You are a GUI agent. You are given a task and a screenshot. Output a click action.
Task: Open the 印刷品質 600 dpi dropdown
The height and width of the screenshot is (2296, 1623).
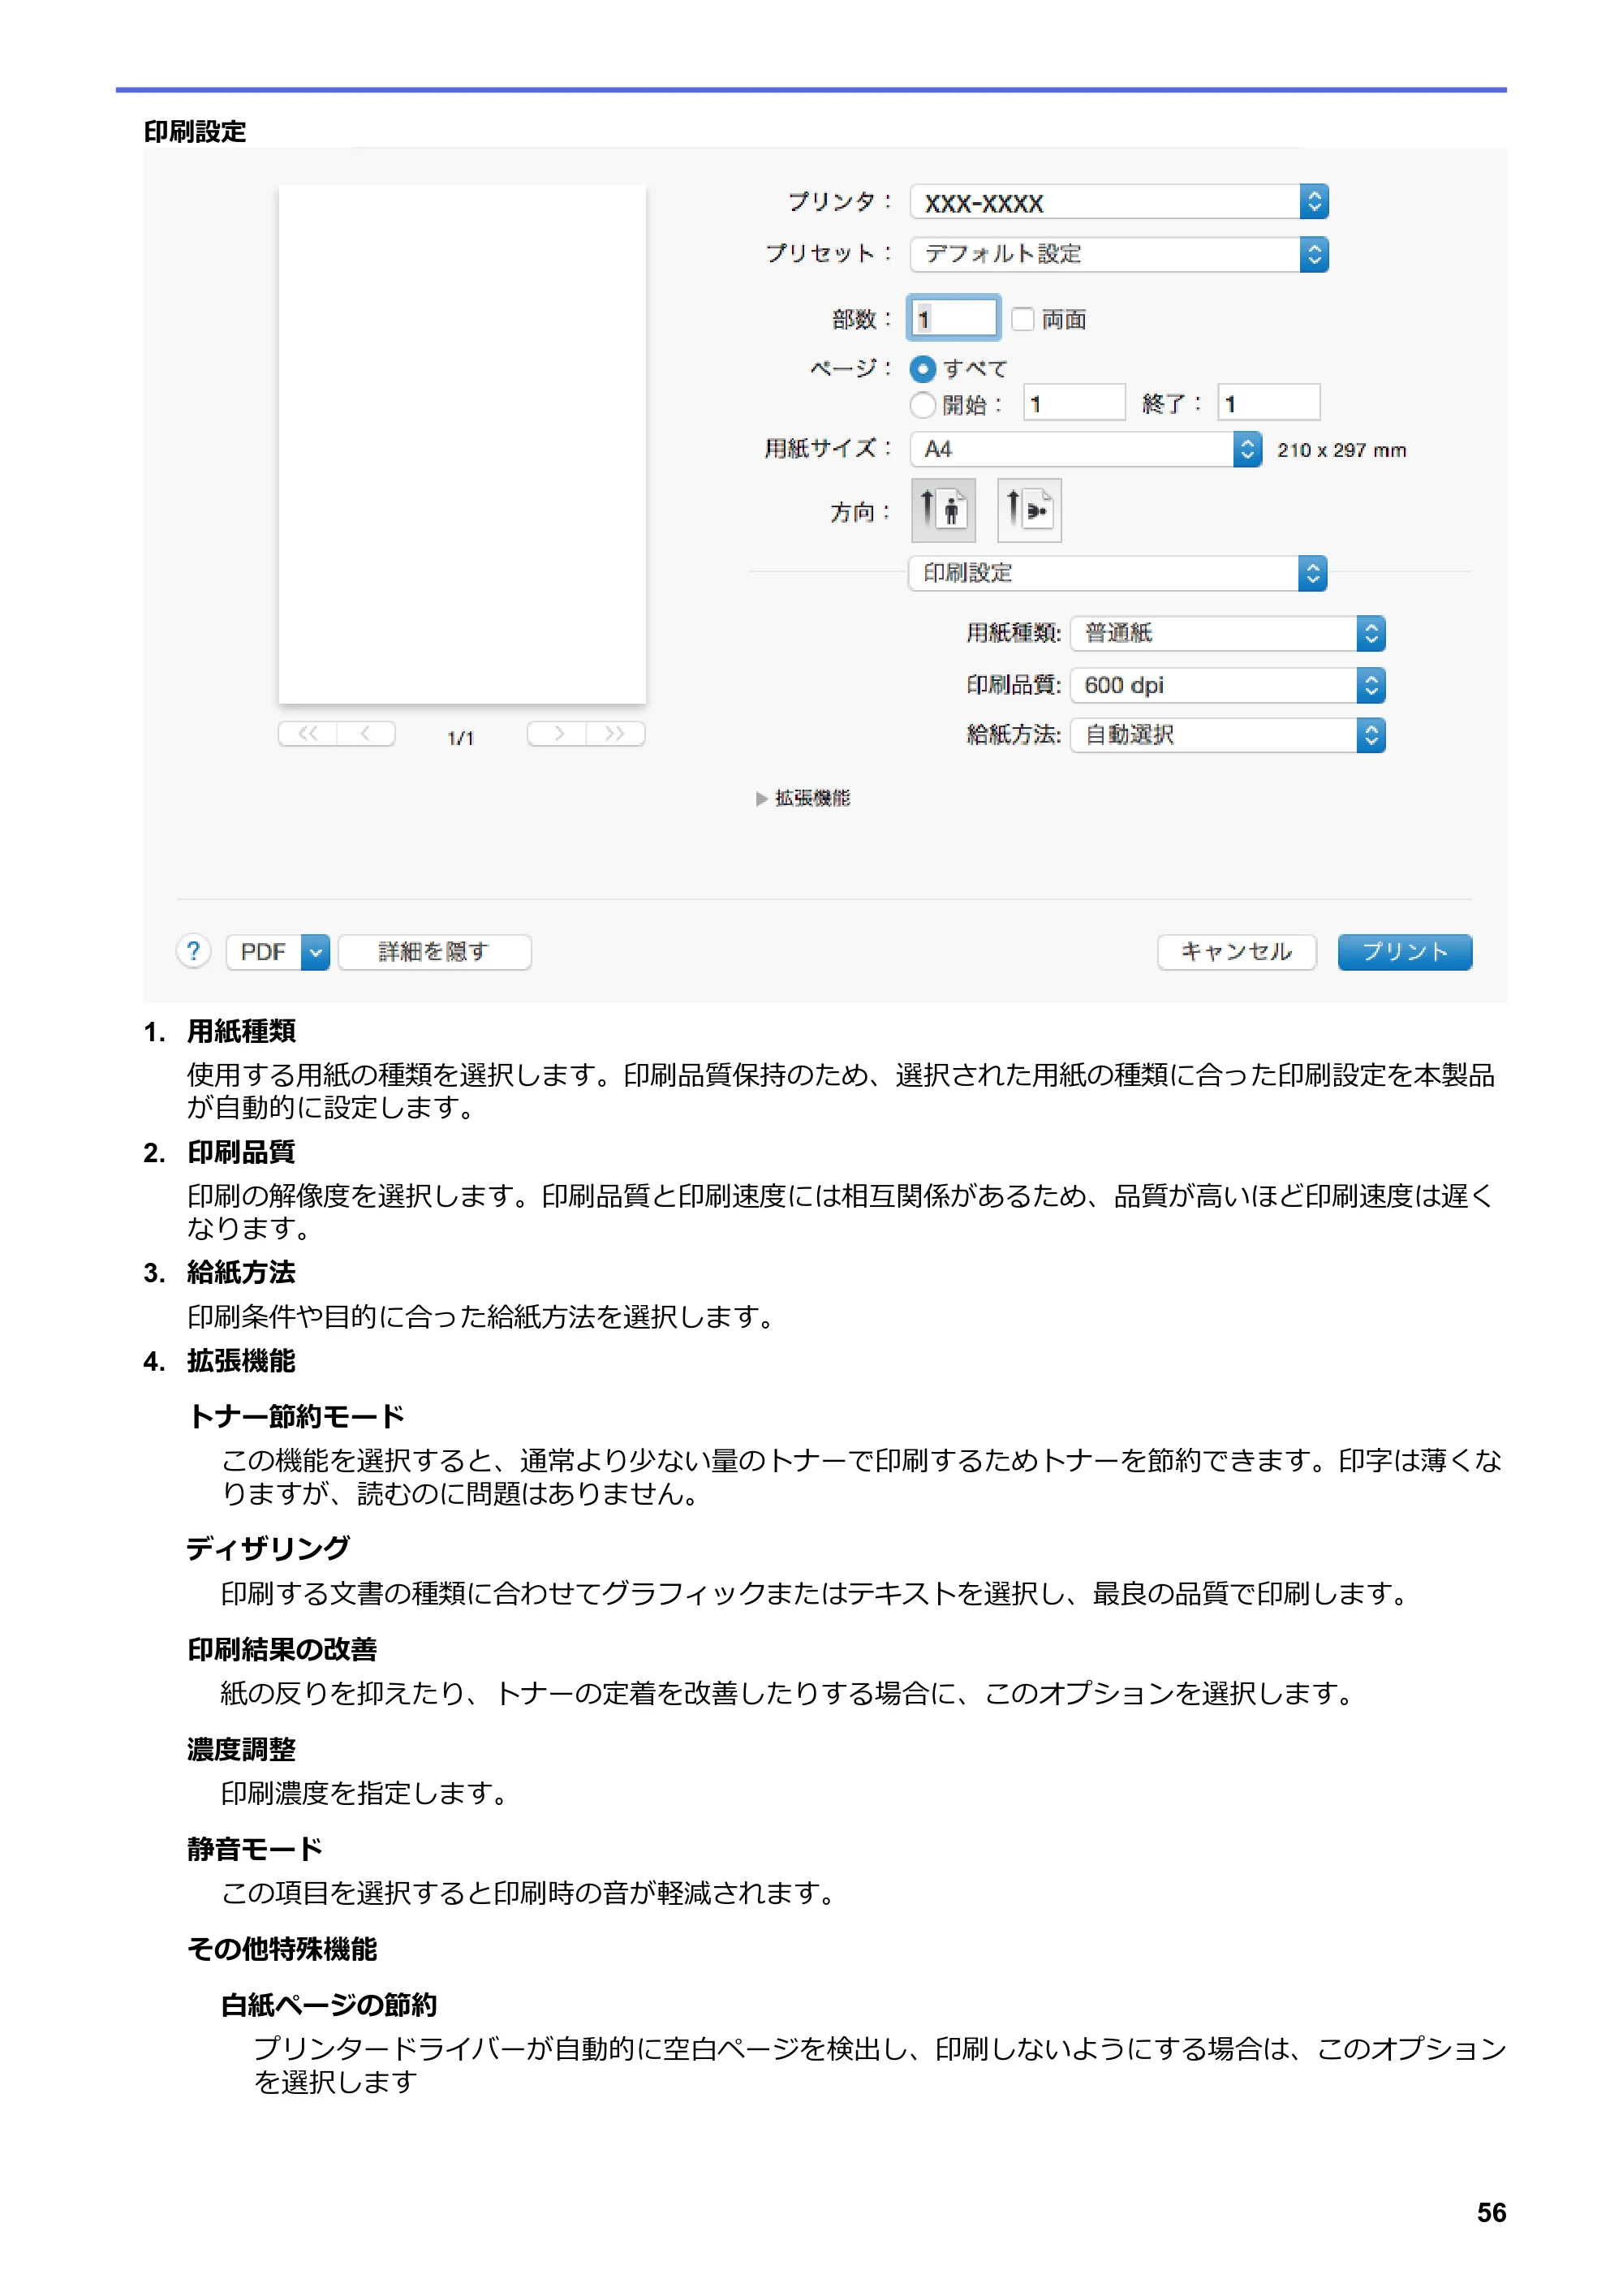[x=1227, y=685]
